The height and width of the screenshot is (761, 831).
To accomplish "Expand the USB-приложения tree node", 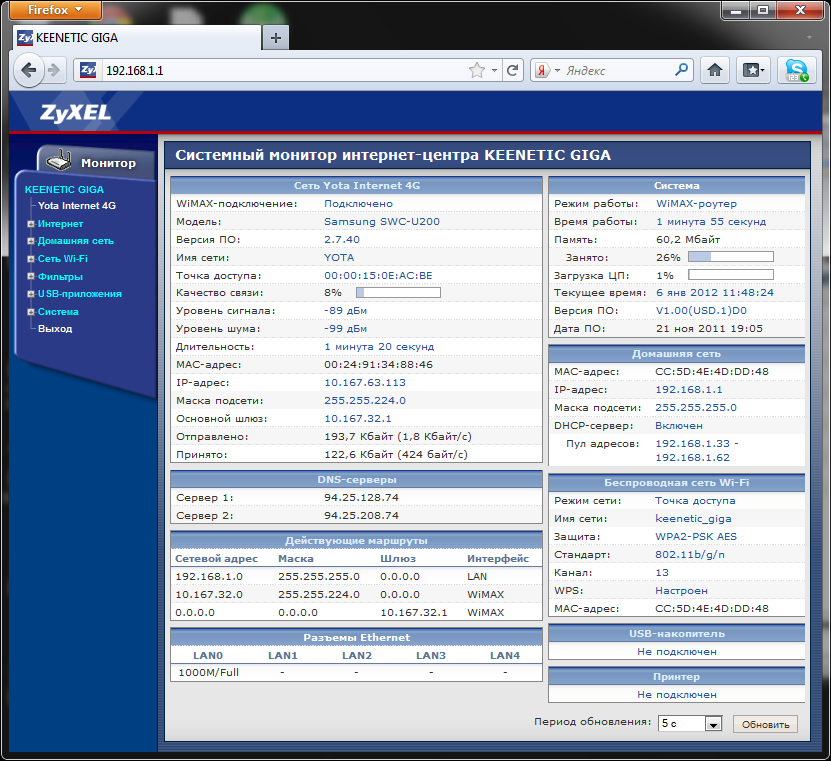I will (31, 294).
